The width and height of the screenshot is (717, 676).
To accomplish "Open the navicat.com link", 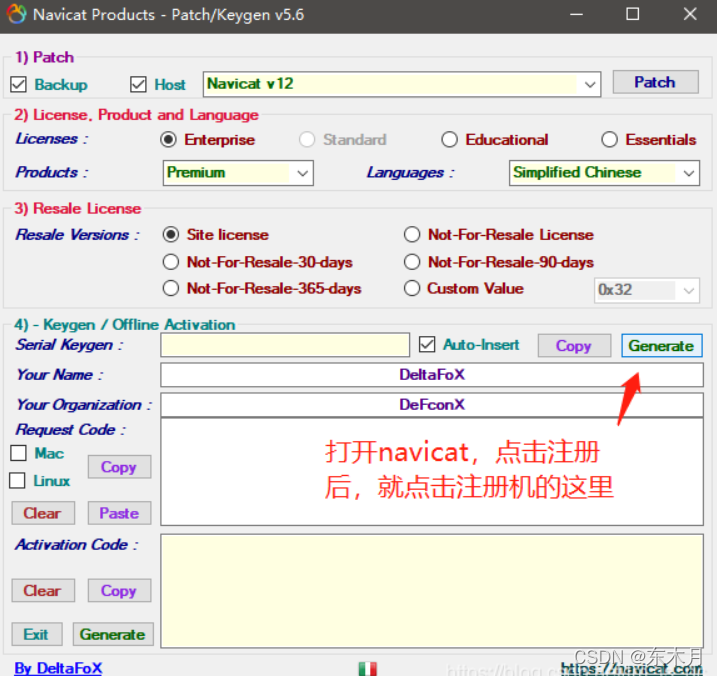I will (632, 669).
